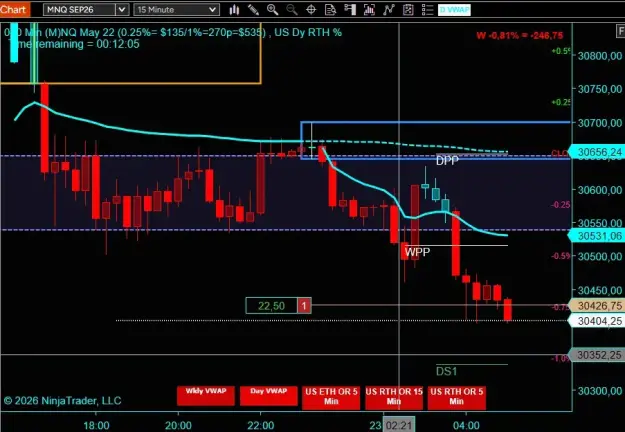Viewport: 625px width, 432px height.
Task: Expand the instrument selector dropdown arrow
Action: (122, 10)
